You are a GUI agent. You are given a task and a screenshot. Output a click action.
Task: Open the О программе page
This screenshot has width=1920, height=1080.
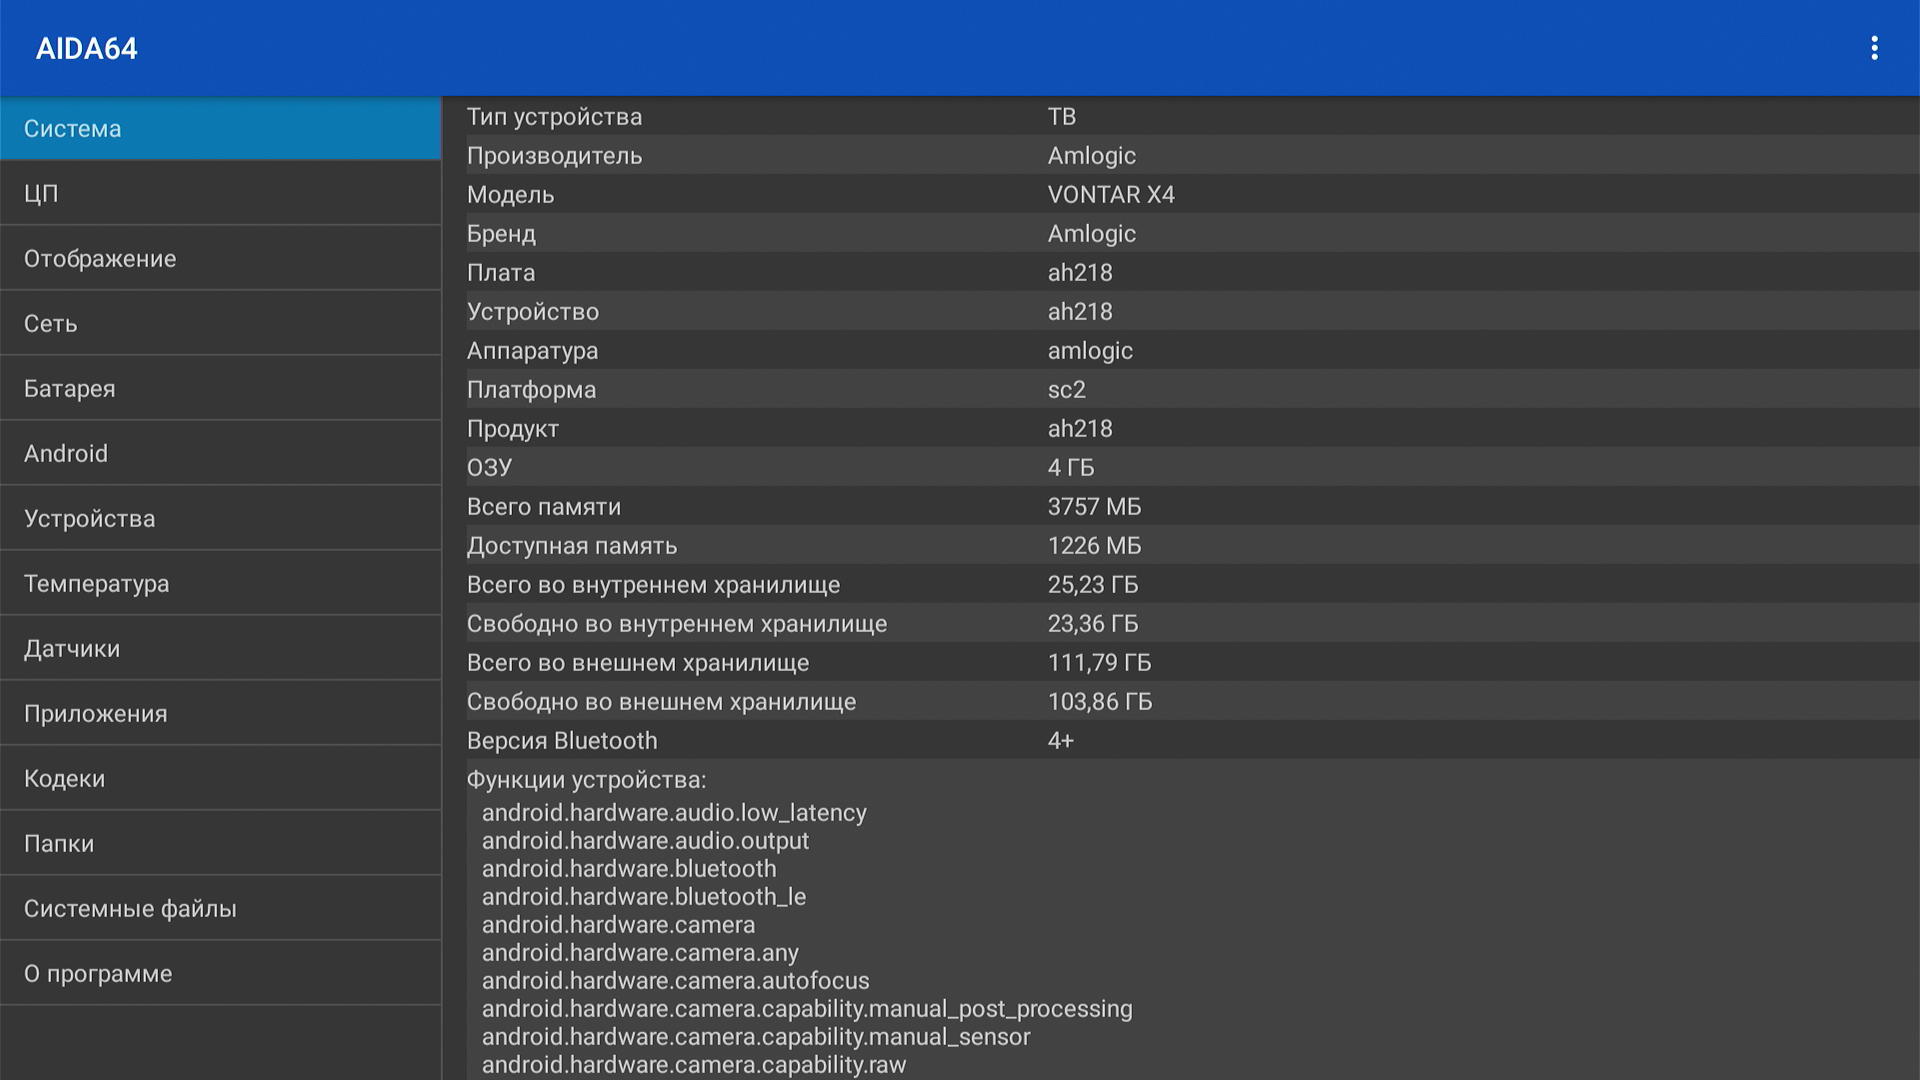coord(220,974)
